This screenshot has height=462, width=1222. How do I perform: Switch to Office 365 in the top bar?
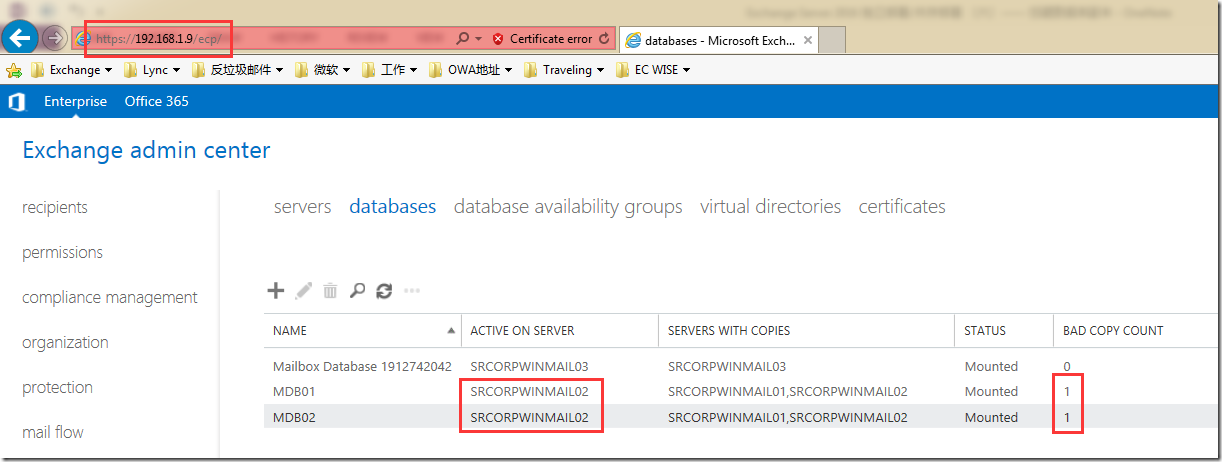(156, 101)
